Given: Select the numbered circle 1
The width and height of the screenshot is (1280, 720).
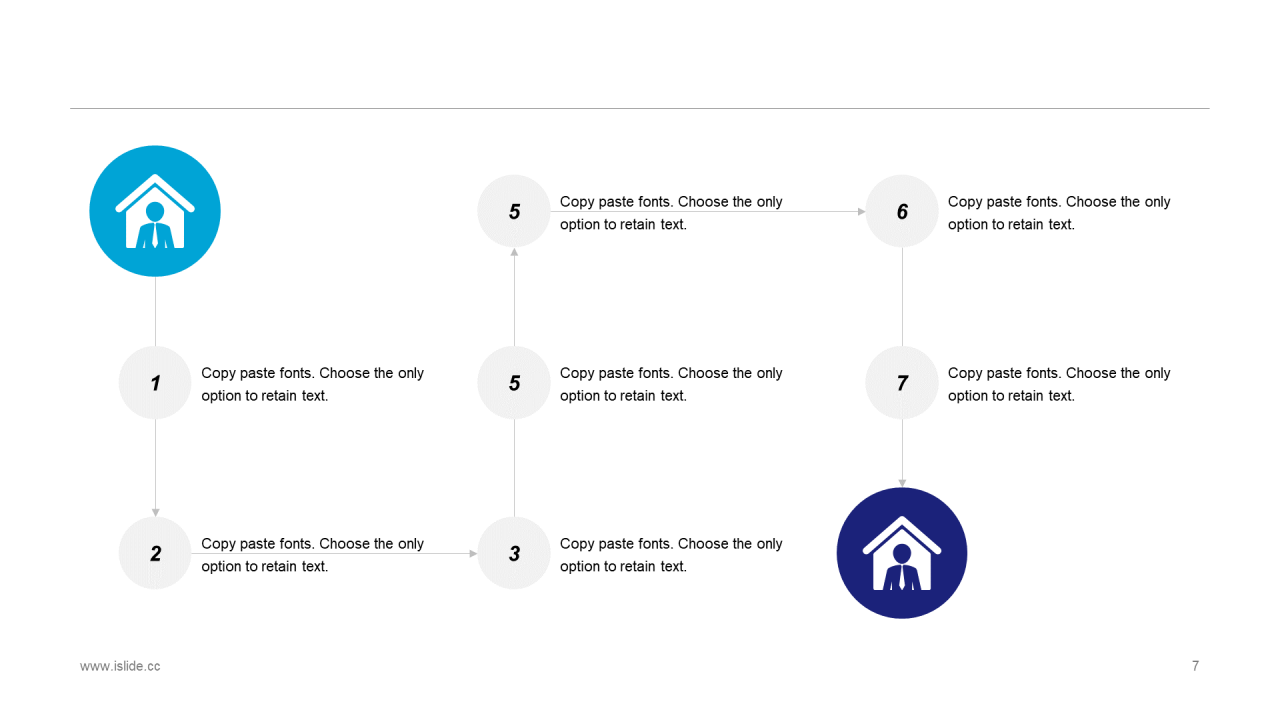Looking at the screenshot, I should [x=155, y=382].
